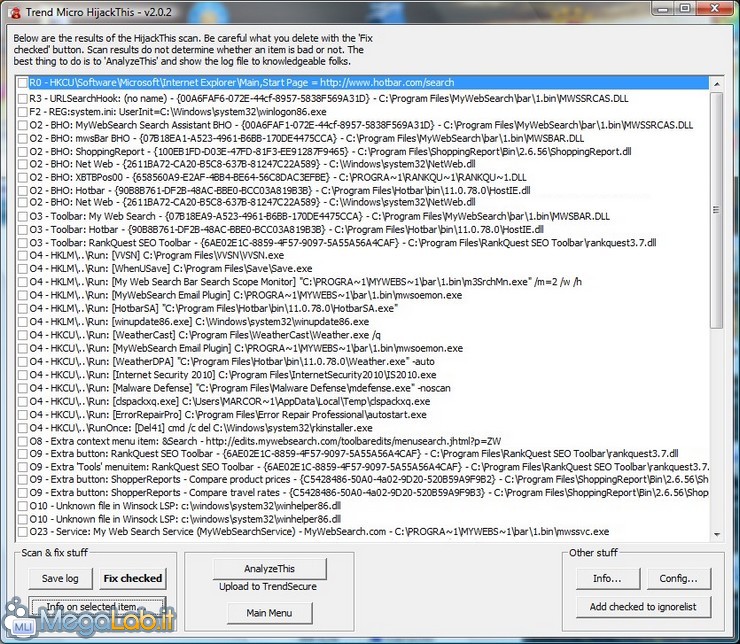
Task: Check the O4 Internet Security 2010 entry
Action: 23,375
